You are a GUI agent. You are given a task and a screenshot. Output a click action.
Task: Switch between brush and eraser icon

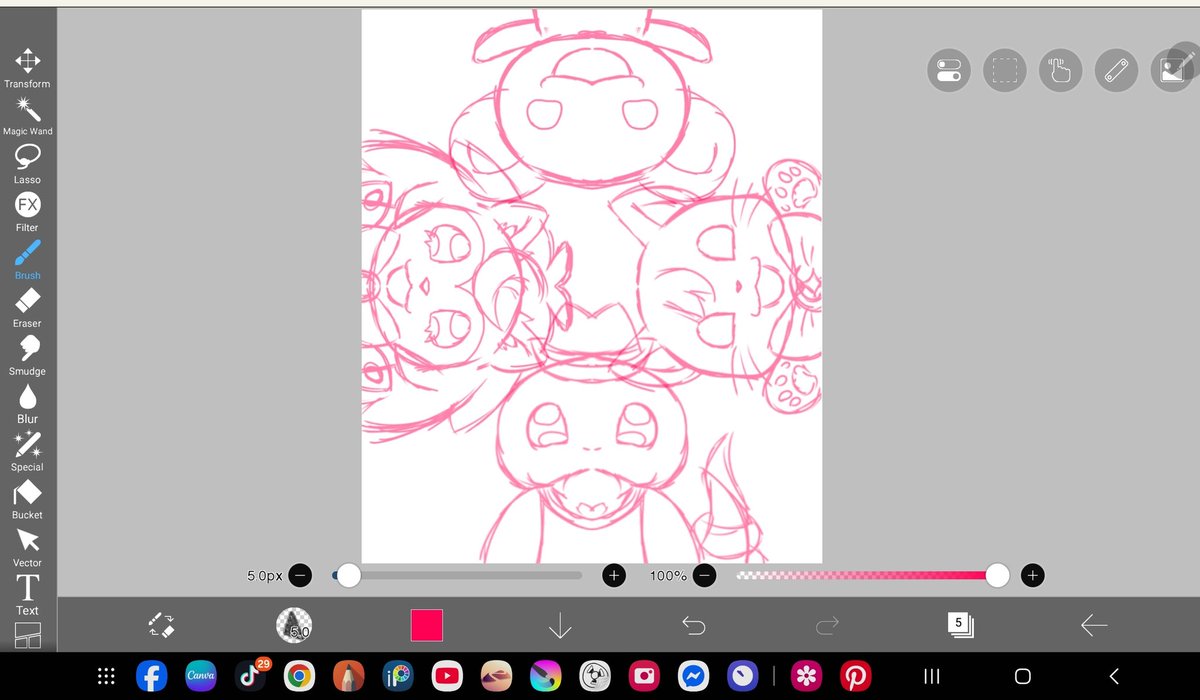click(x=161, y=626)
